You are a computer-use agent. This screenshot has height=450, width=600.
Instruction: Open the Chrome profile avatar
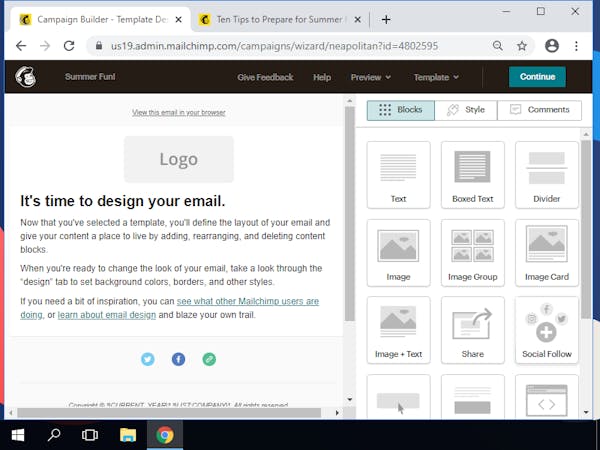point(552,46)
